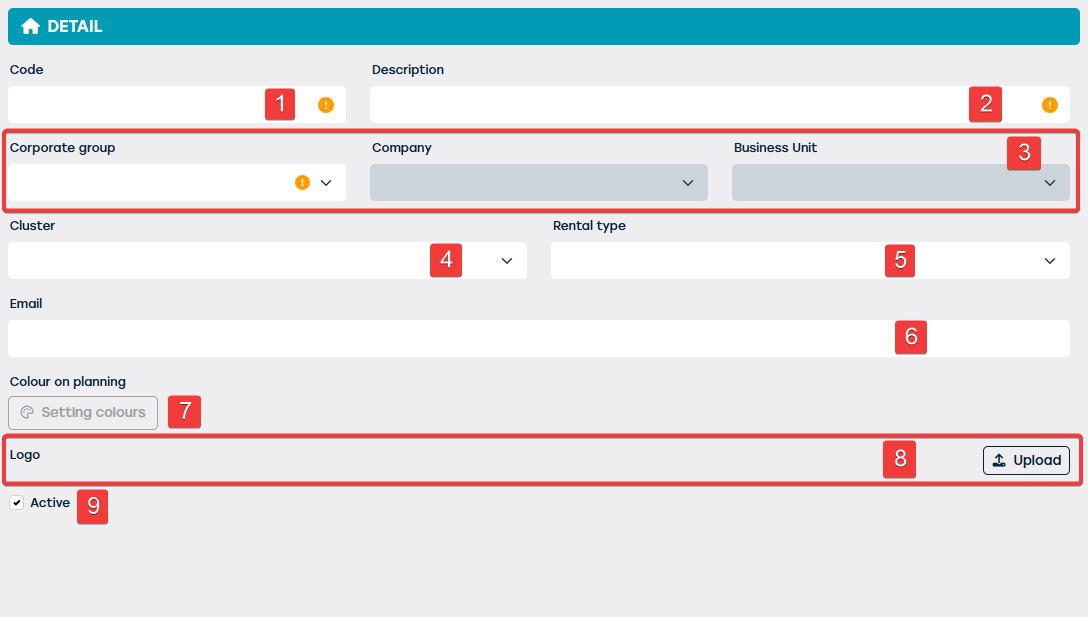This screenshot has width=1088, height=617.
Task: Open the Company dropdown
Action: tap(538, 183)
